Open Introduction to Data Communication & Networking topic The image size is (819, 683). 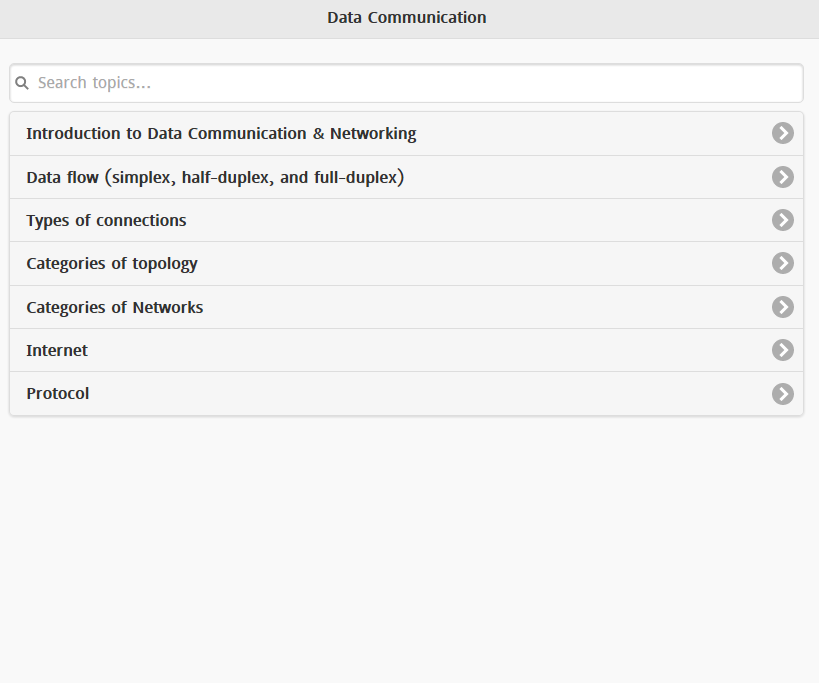pyautogui.click(x=221, y=134)
